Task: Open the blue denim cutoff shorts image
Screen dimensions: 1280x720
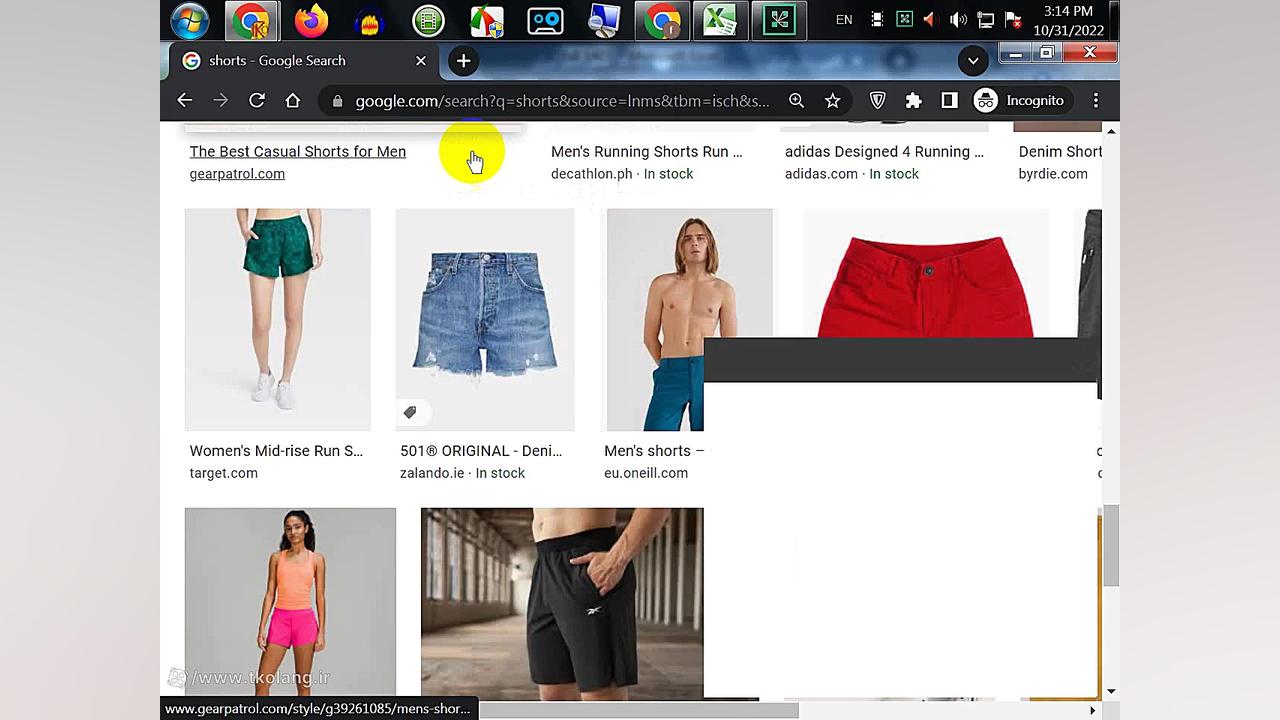Action: (x=485, y=319)
